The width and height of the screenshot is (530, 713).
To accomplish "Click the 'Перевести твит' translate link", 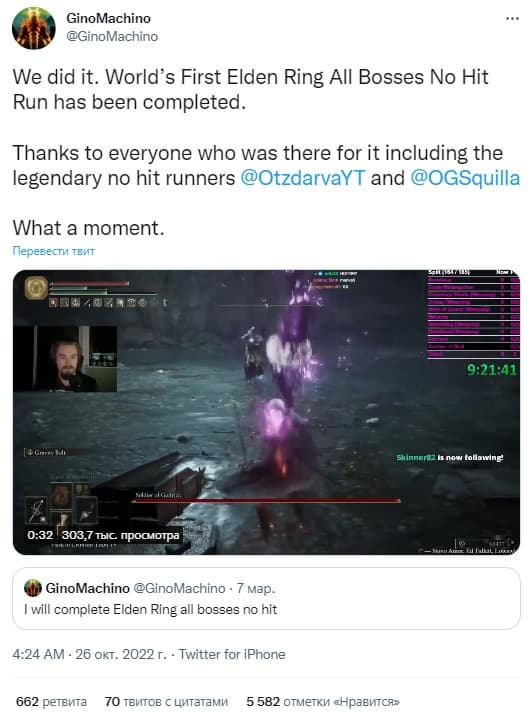I will [x=54, y=251].
